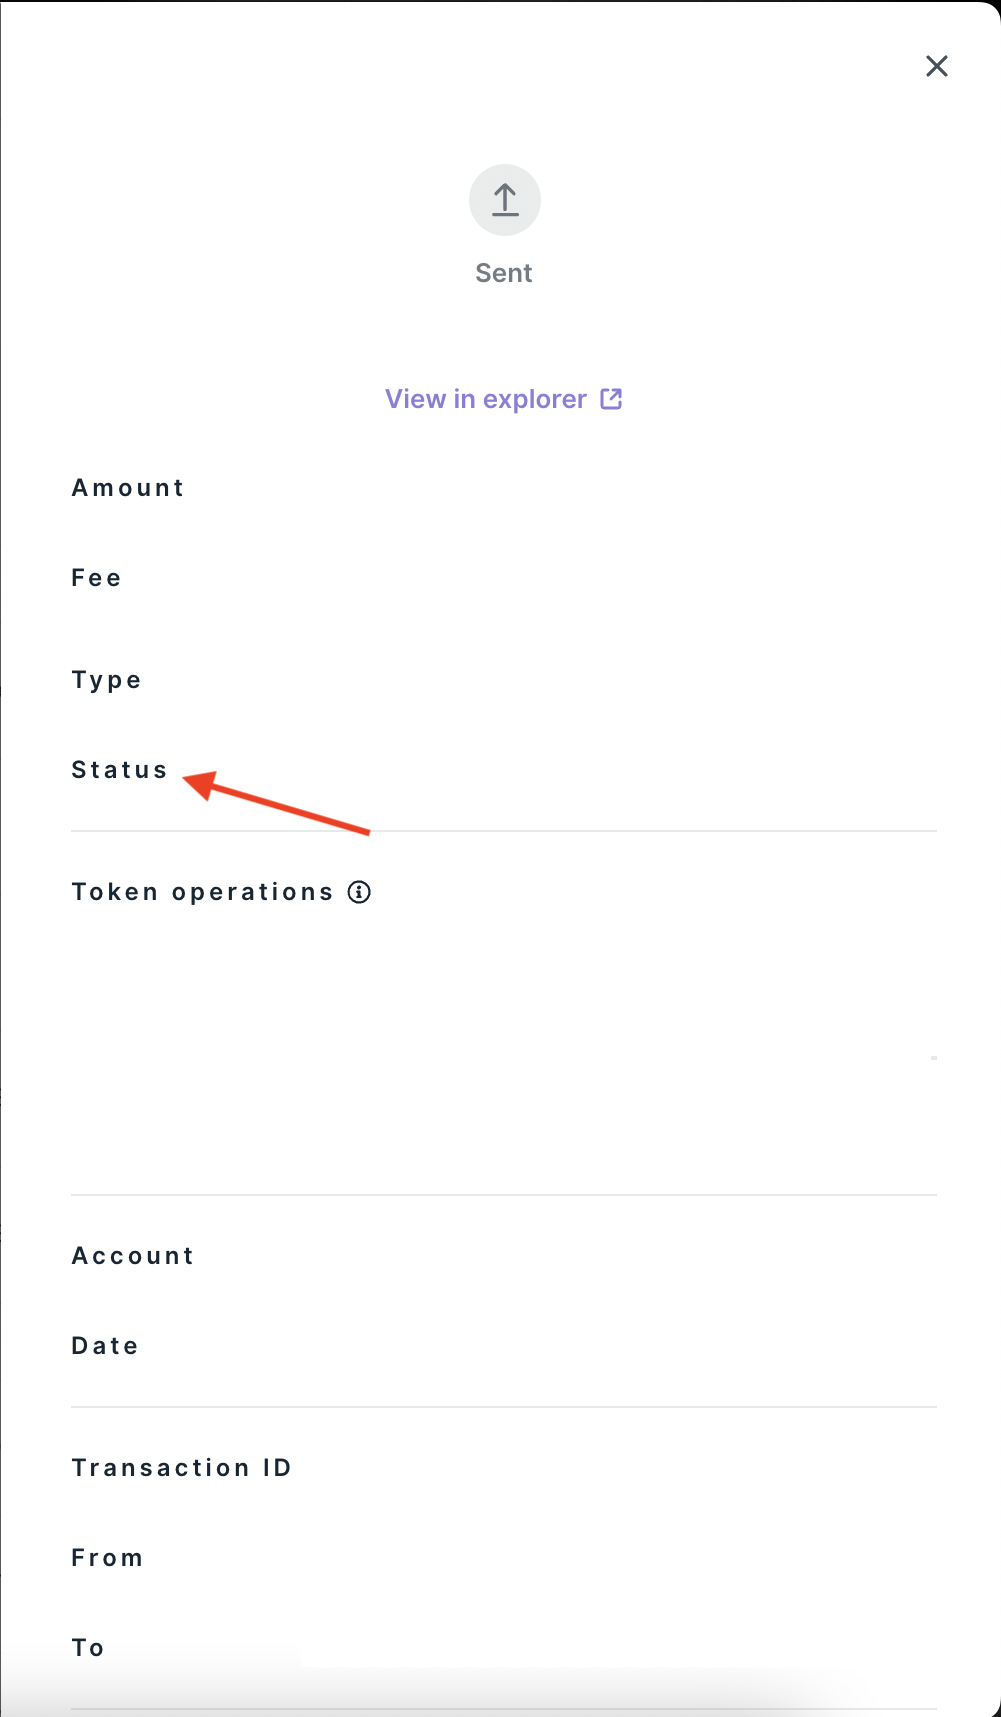Screen dimensions: 1001x1717
Task: Click the Token operations info icon
Action: click(359, 892)
